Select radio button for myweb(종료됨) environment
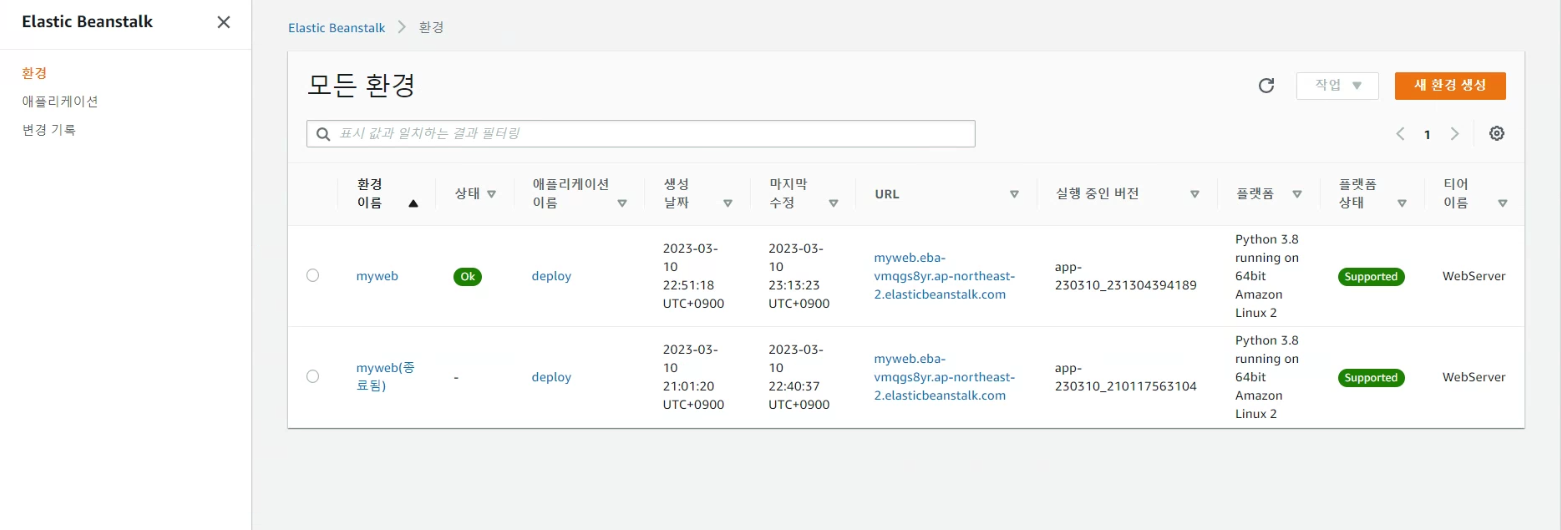This screenshot has width=1561, height=530. [x=313, y=376]
